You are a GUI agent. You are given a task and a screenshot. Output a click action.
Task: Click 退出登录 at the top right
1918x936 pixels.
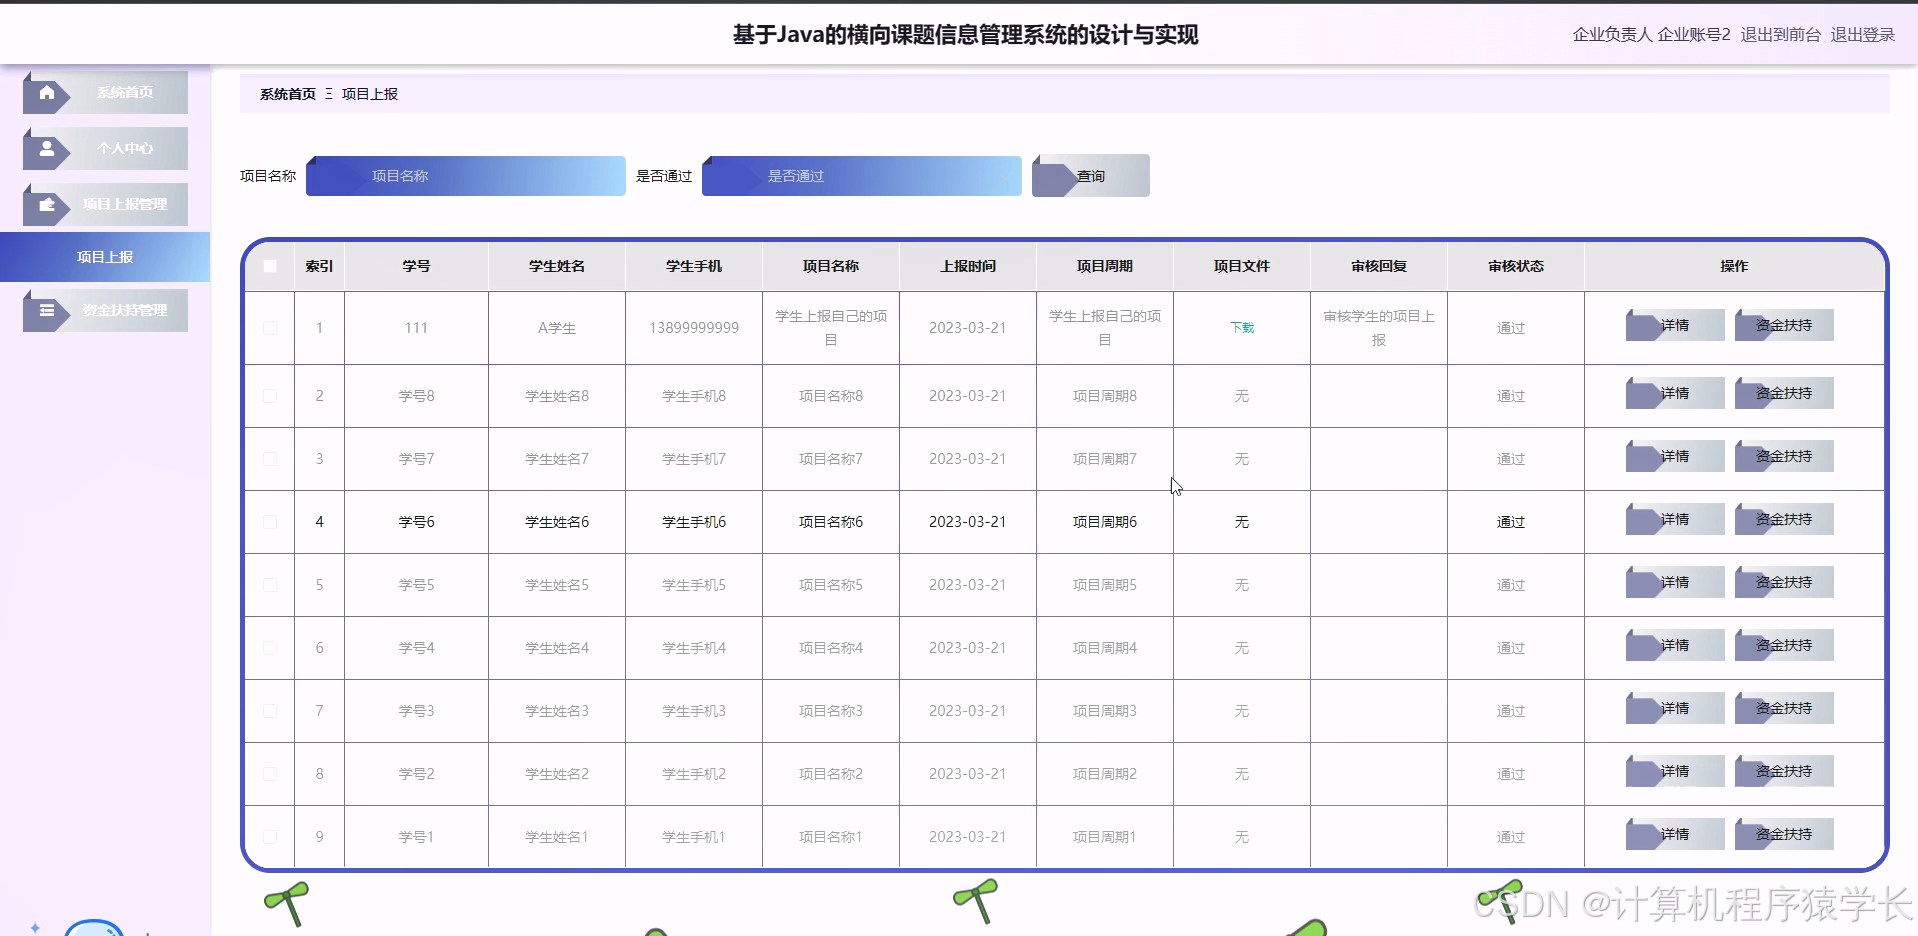click(x=1862, y=33)
